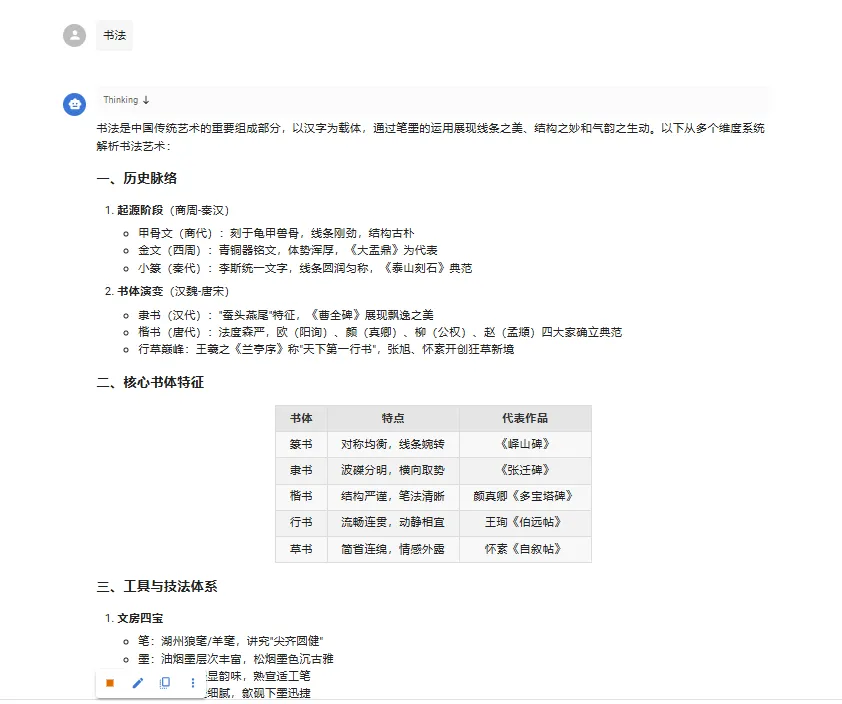The image size is (842, 704).
Task: Click the table cell 行书
Action: [x=301, y=522]
